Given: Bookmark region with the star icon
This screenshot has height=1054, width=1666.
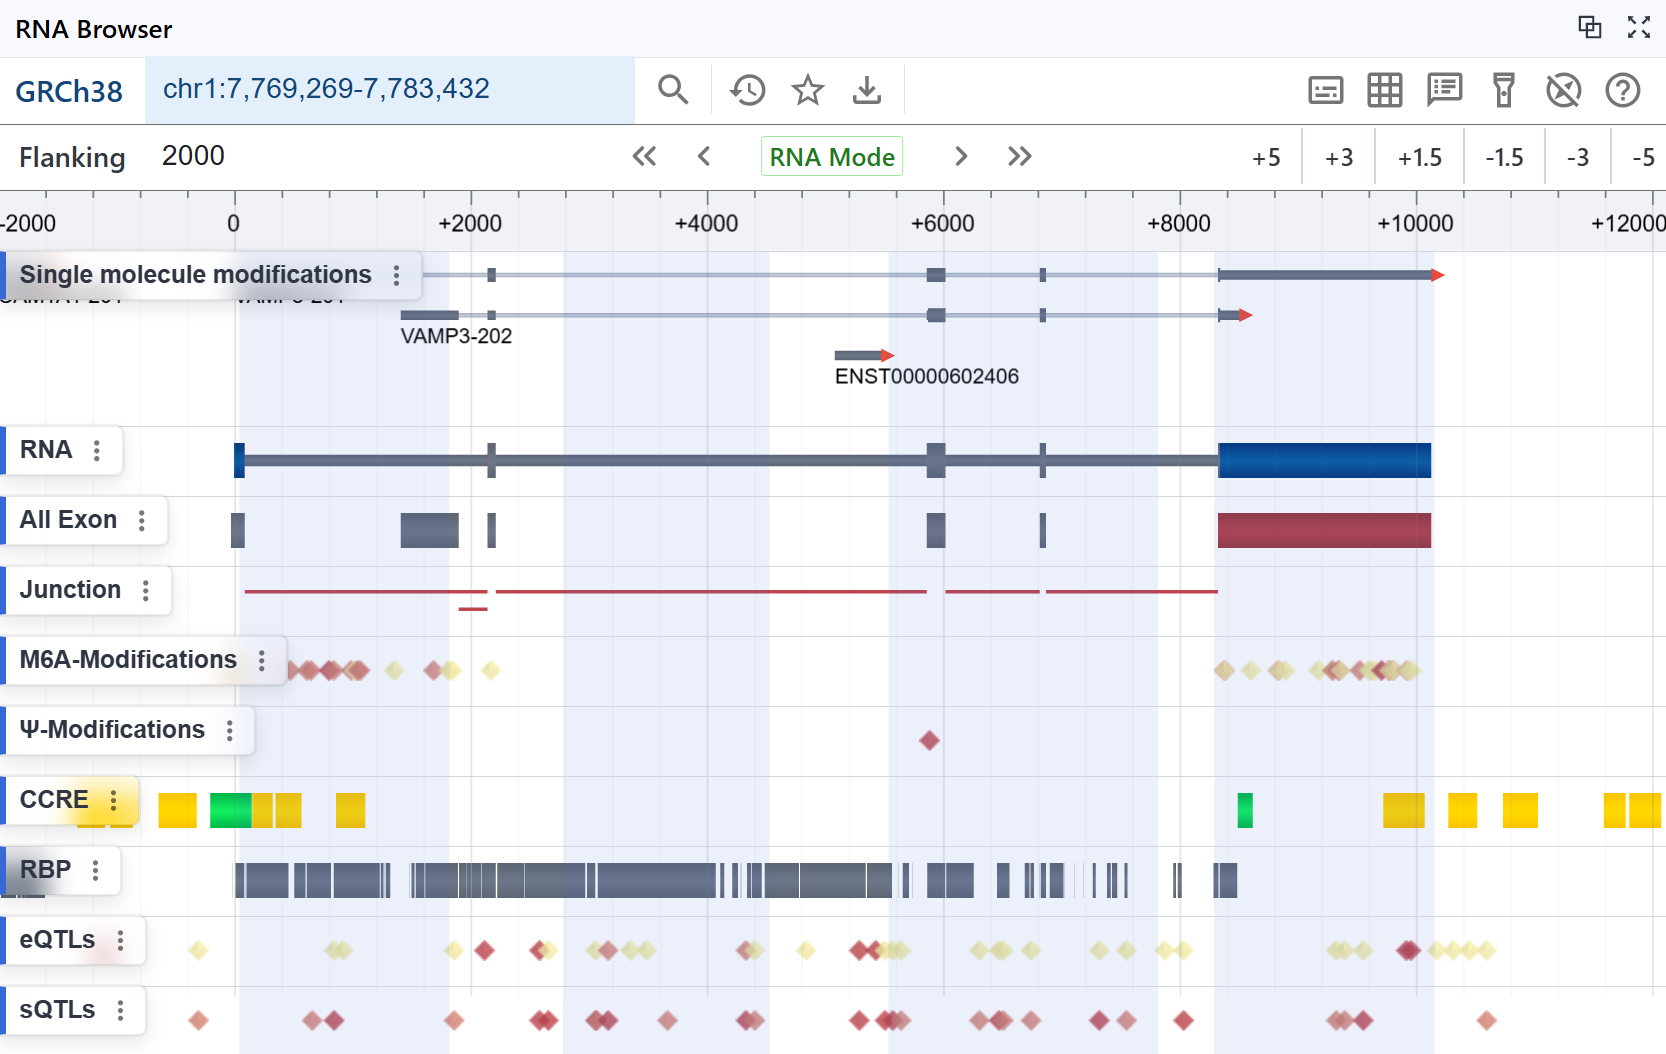Looking at the screenshot, I should pyautogui.click(x=807, y=90).
